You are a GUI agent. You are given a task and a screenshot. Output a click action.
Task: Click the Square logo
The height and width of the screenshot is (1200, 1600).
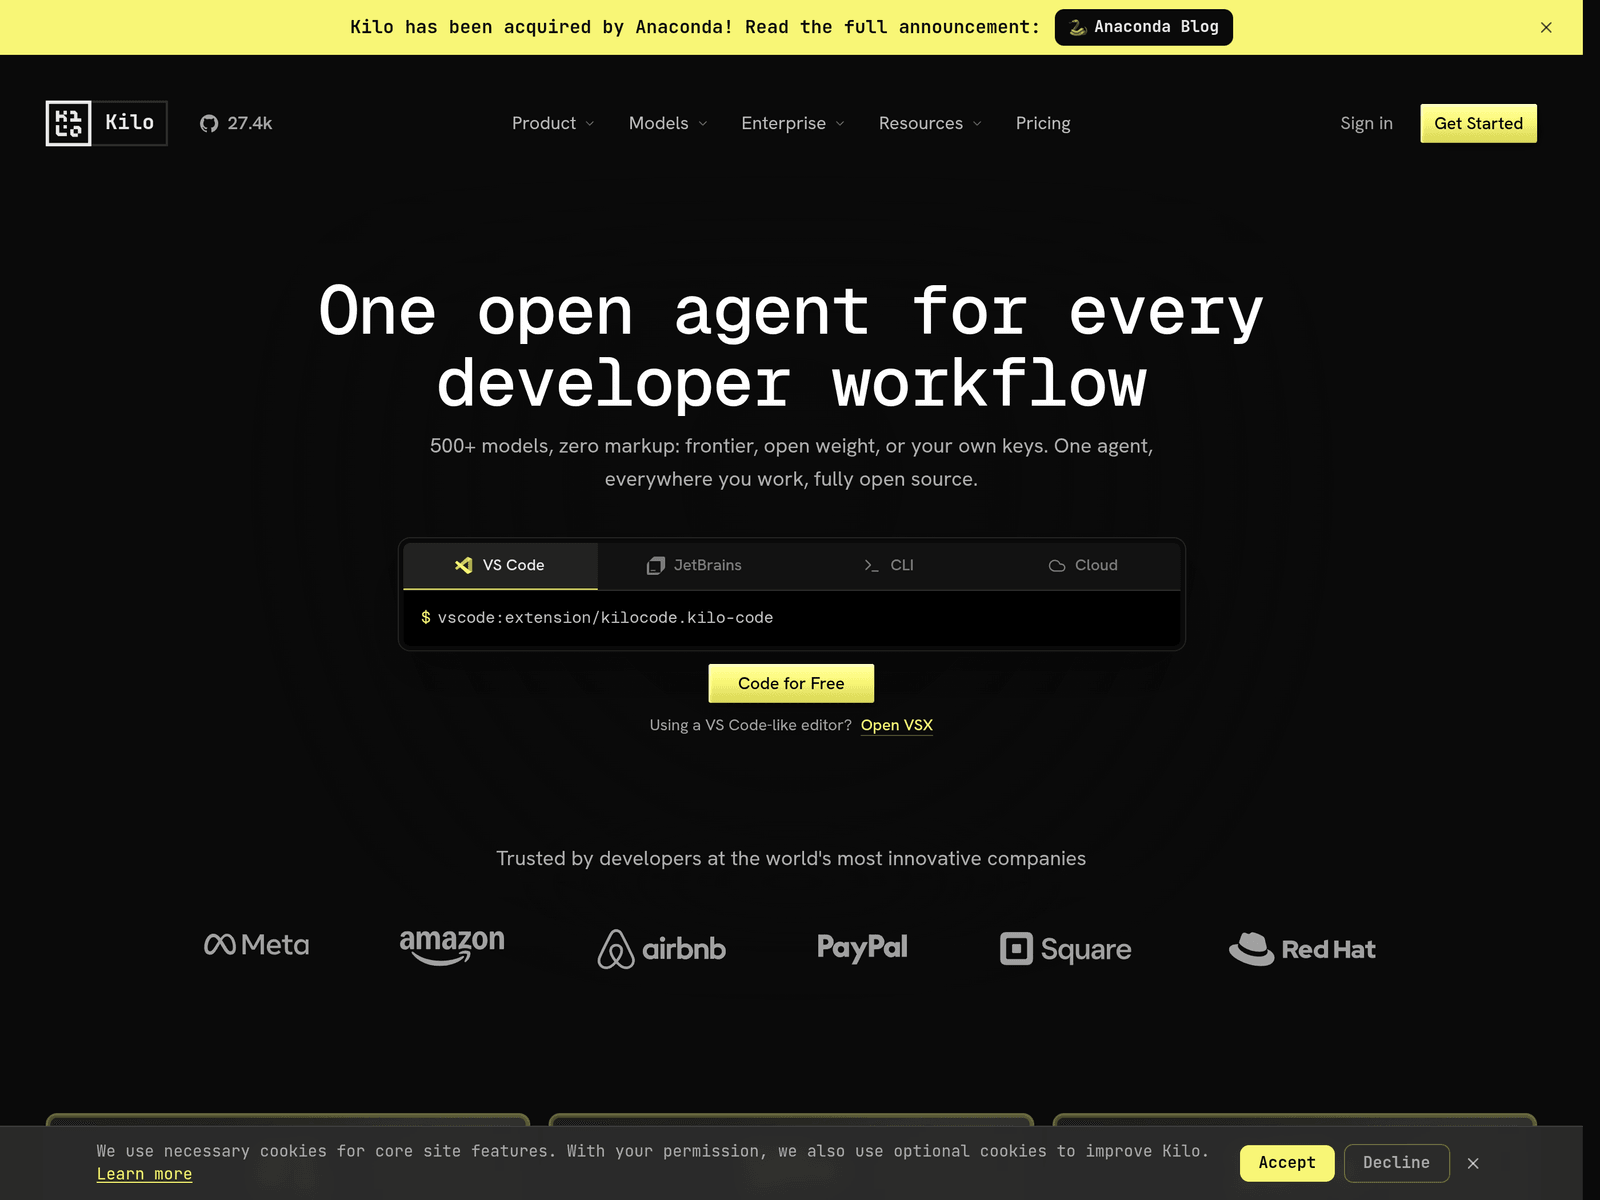pyautogui.click(x=1065, y=949)
